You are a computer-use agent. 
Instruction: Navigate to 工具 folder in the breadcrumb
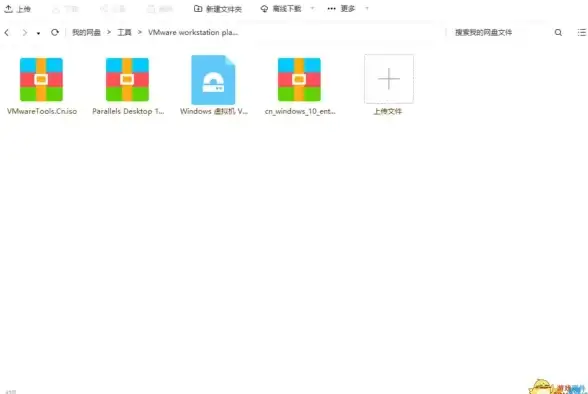point(124,33)
